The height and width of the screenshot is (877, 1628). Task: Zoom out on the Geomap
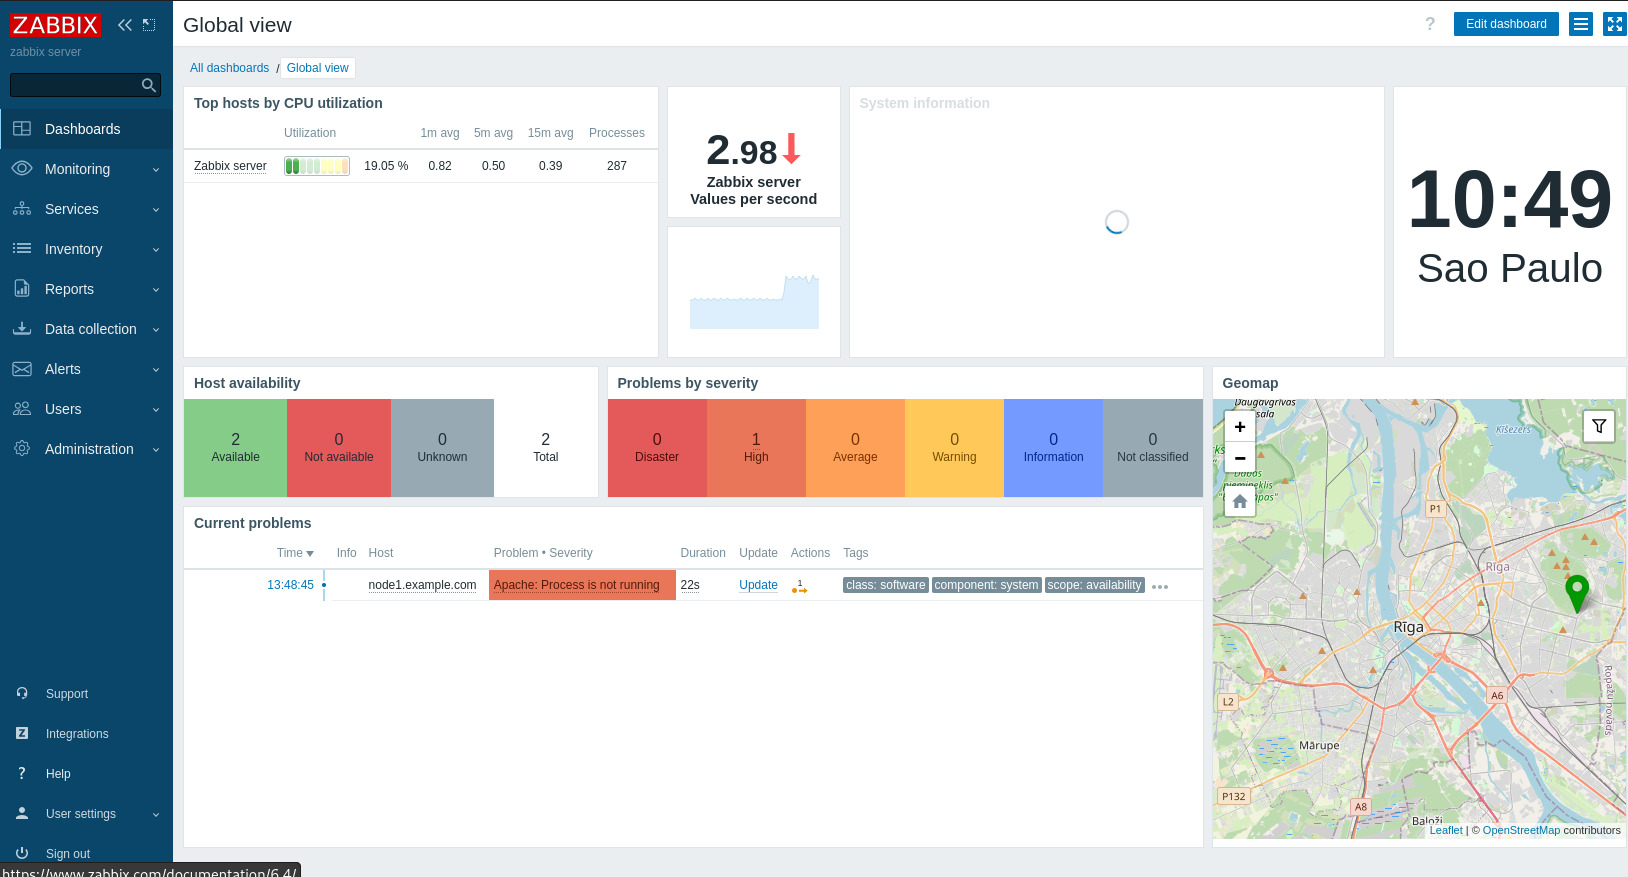tap(1240, 457)
